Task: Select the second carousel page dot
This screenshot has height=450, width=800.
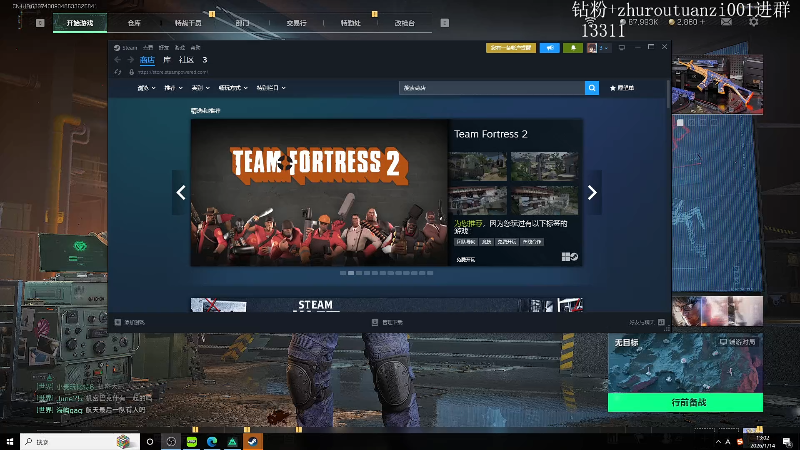Action: pyautogui.click(x=351, y=273)
